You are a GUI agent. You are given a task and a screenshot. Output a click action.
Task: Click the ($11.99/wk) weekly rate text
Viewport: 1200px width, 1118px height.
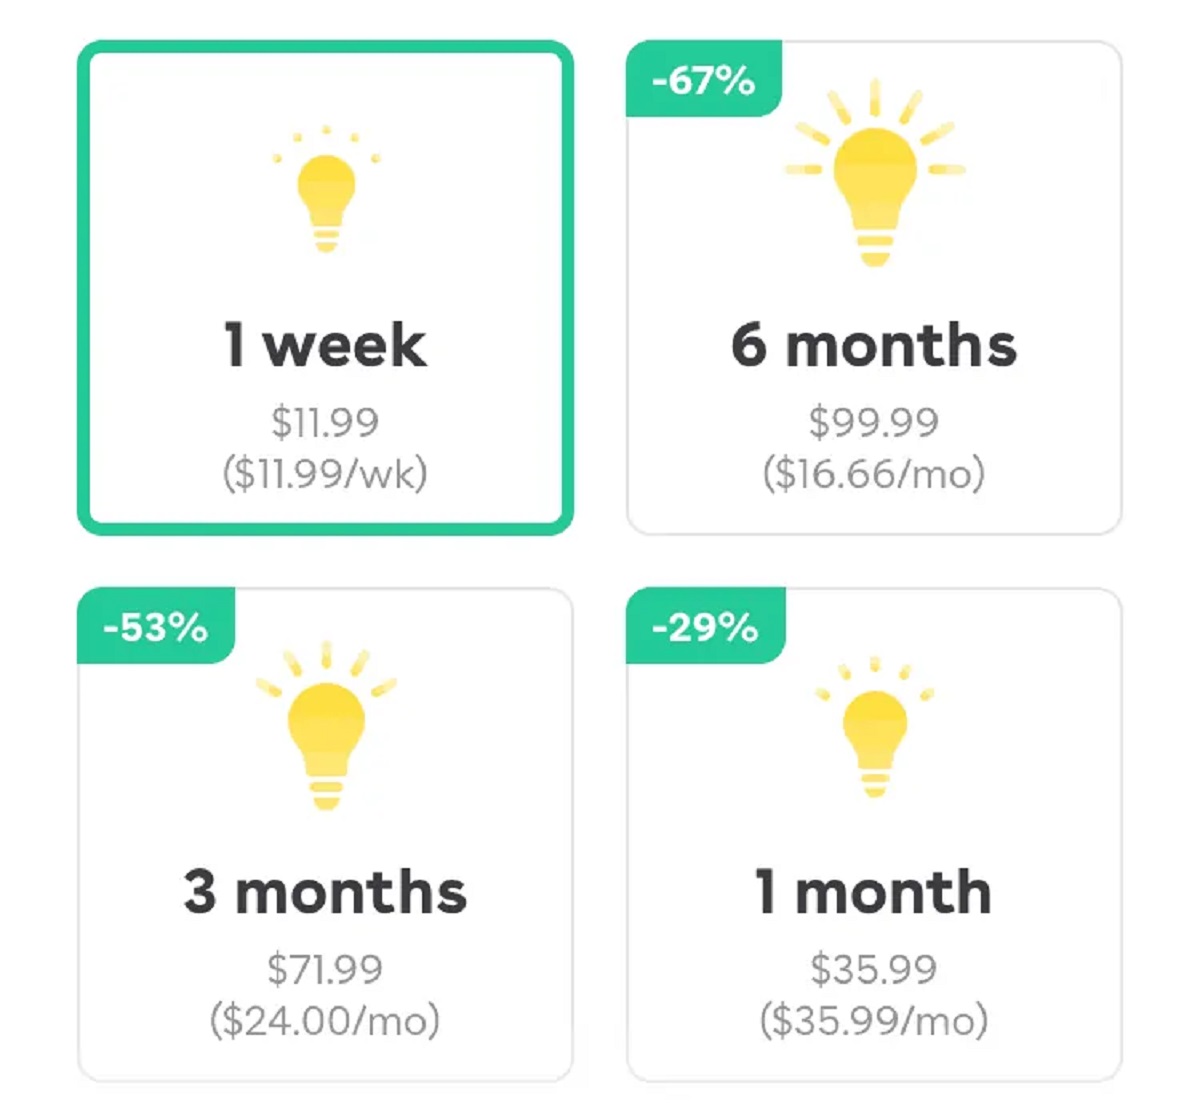coord(325,473)
